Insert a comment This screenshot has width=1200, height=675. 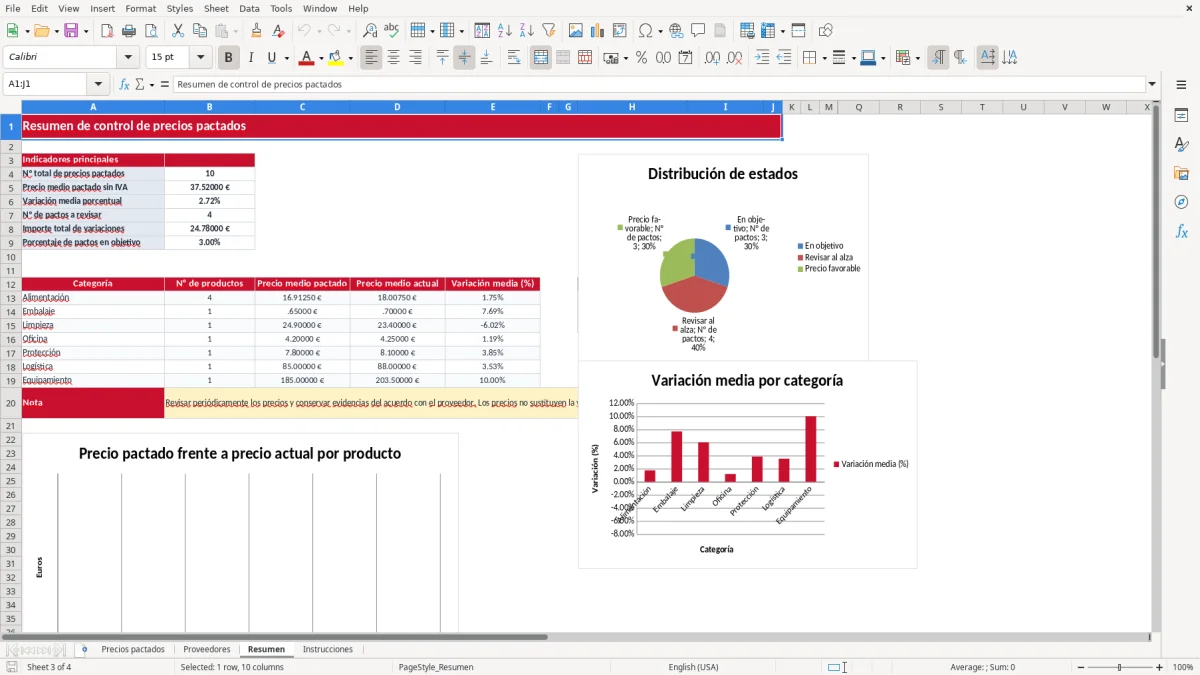698,31
